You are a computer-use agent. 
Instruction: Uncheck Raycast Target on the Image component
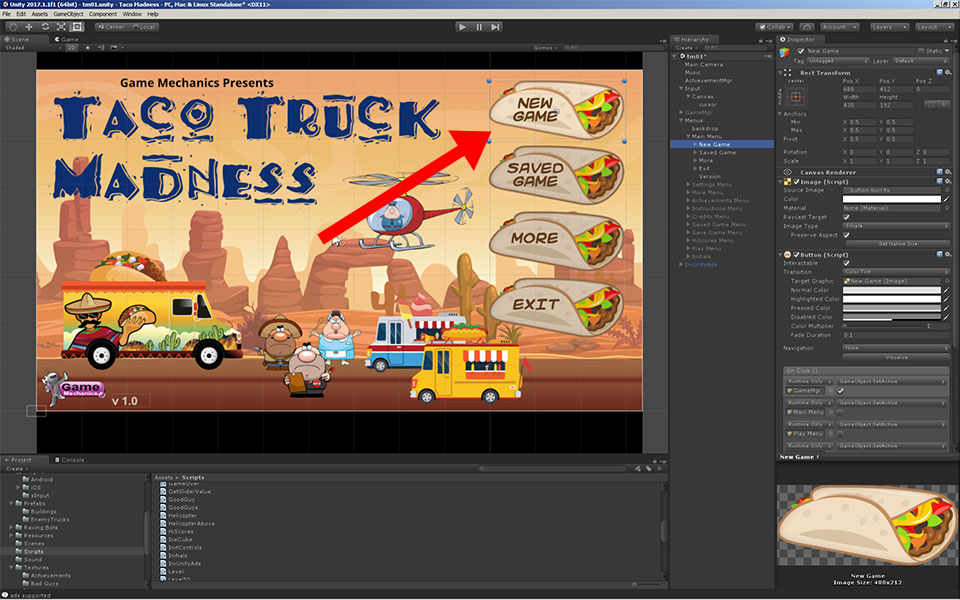pyautogui.click(x=846, y=217)
